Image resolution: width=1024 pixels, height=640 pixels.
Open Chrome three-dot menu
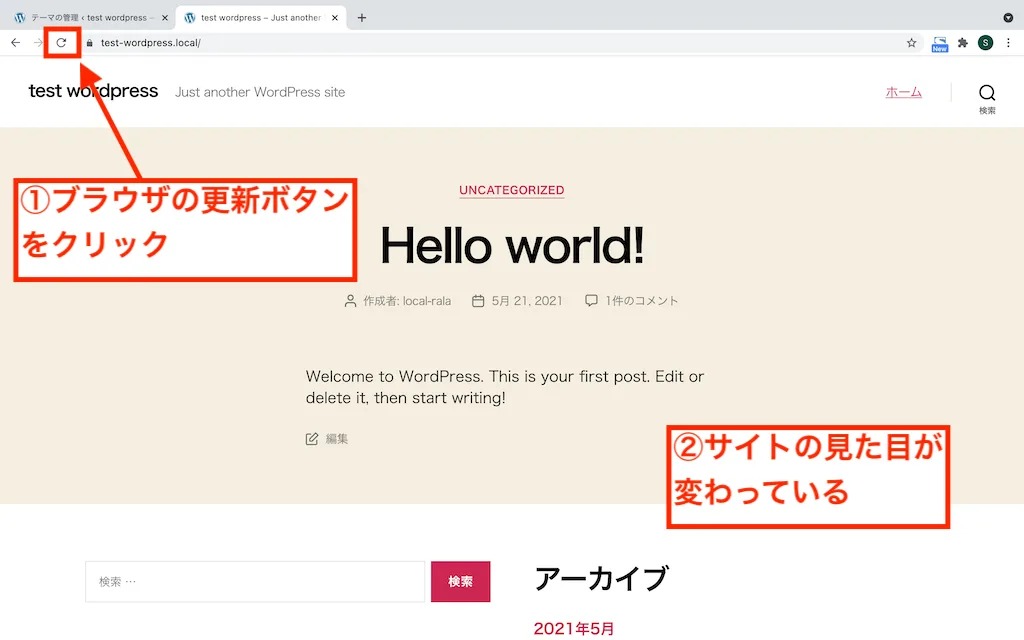[1008, 42]
